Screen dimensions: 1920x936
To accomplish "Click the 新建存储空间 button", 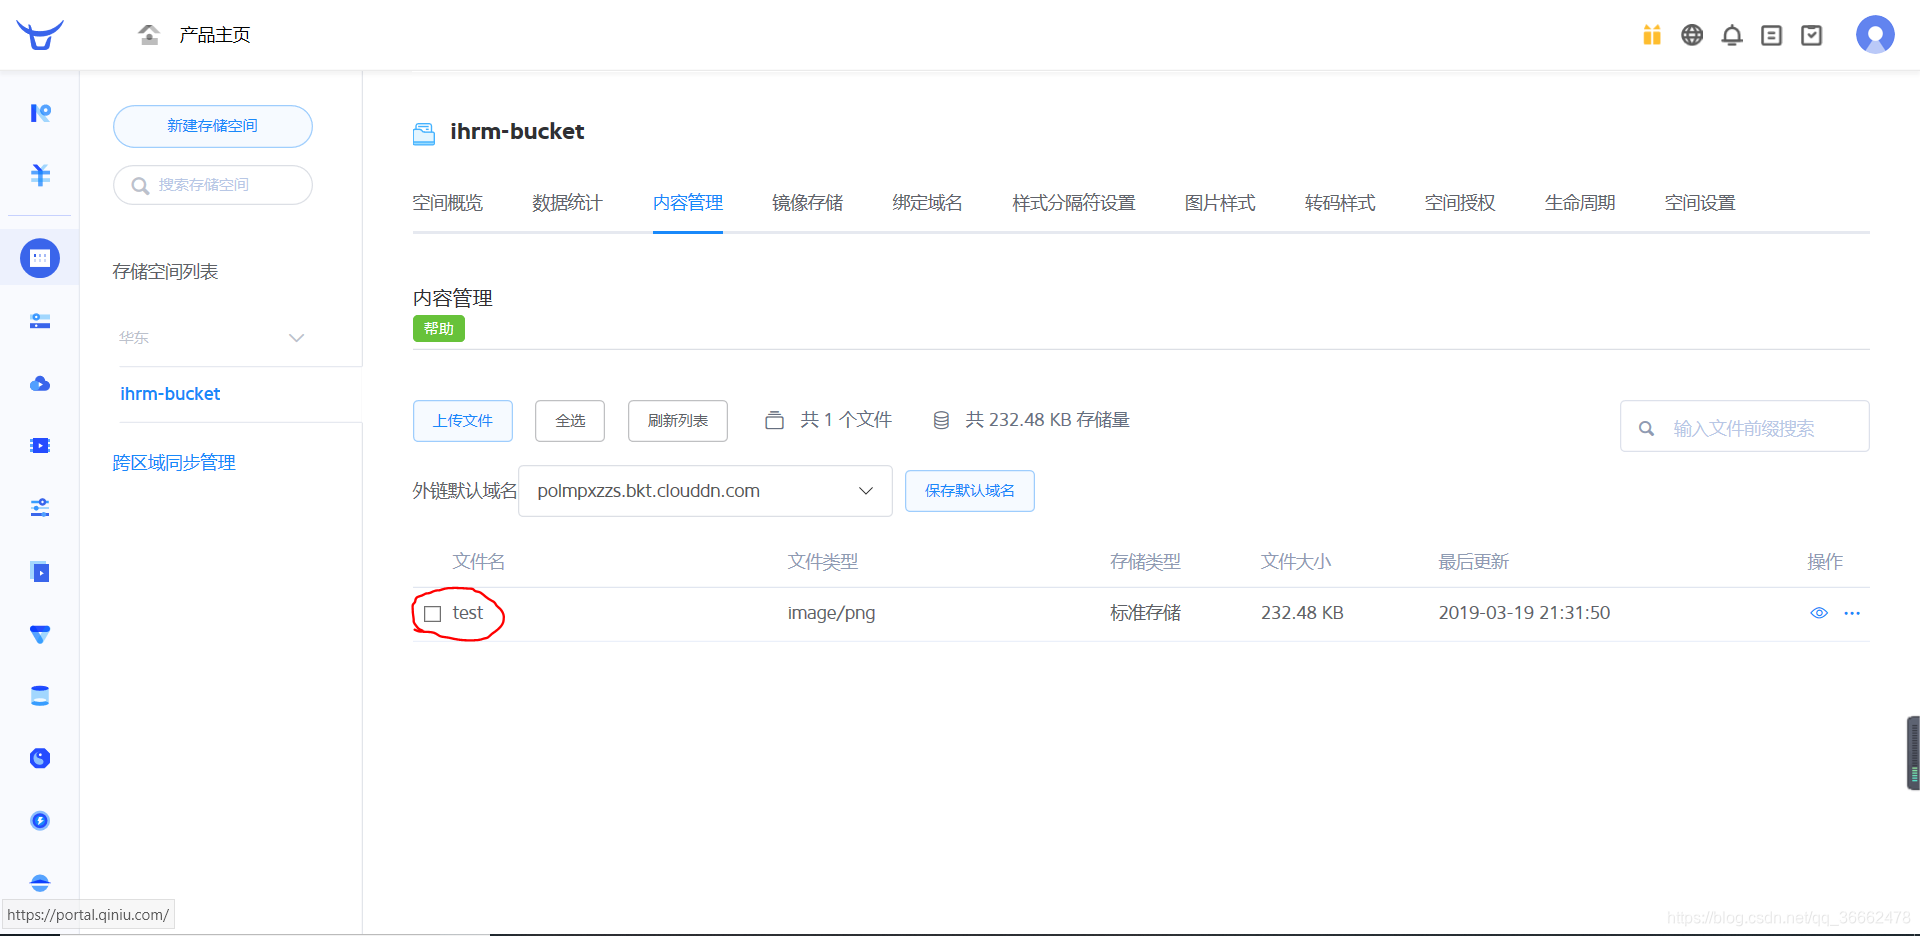I will click(213, 126).
